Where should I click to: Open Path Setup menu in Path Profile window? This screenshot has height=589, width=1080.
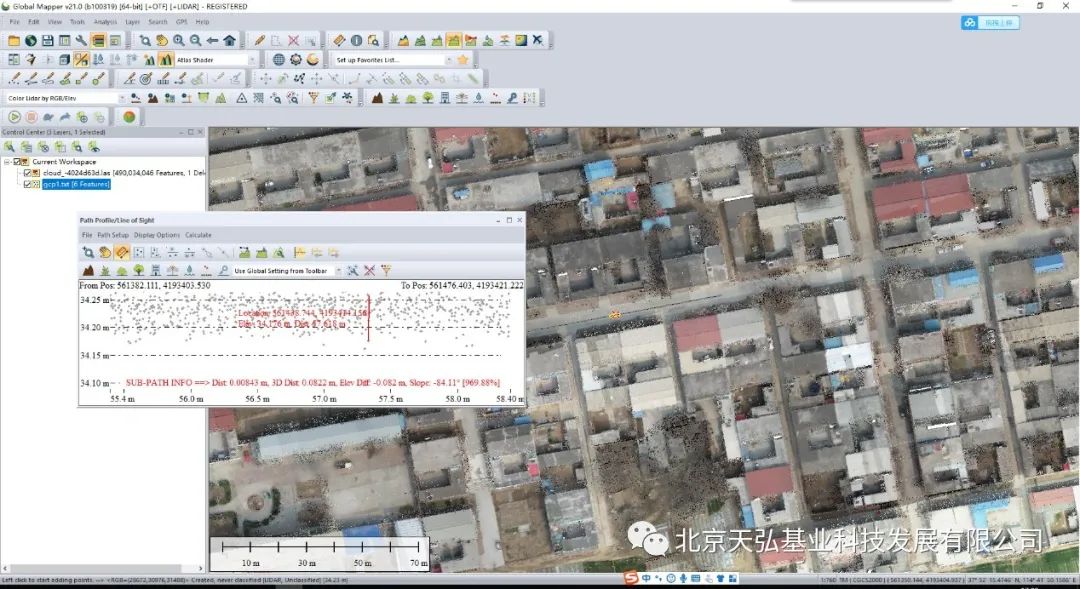coord(113,235)
